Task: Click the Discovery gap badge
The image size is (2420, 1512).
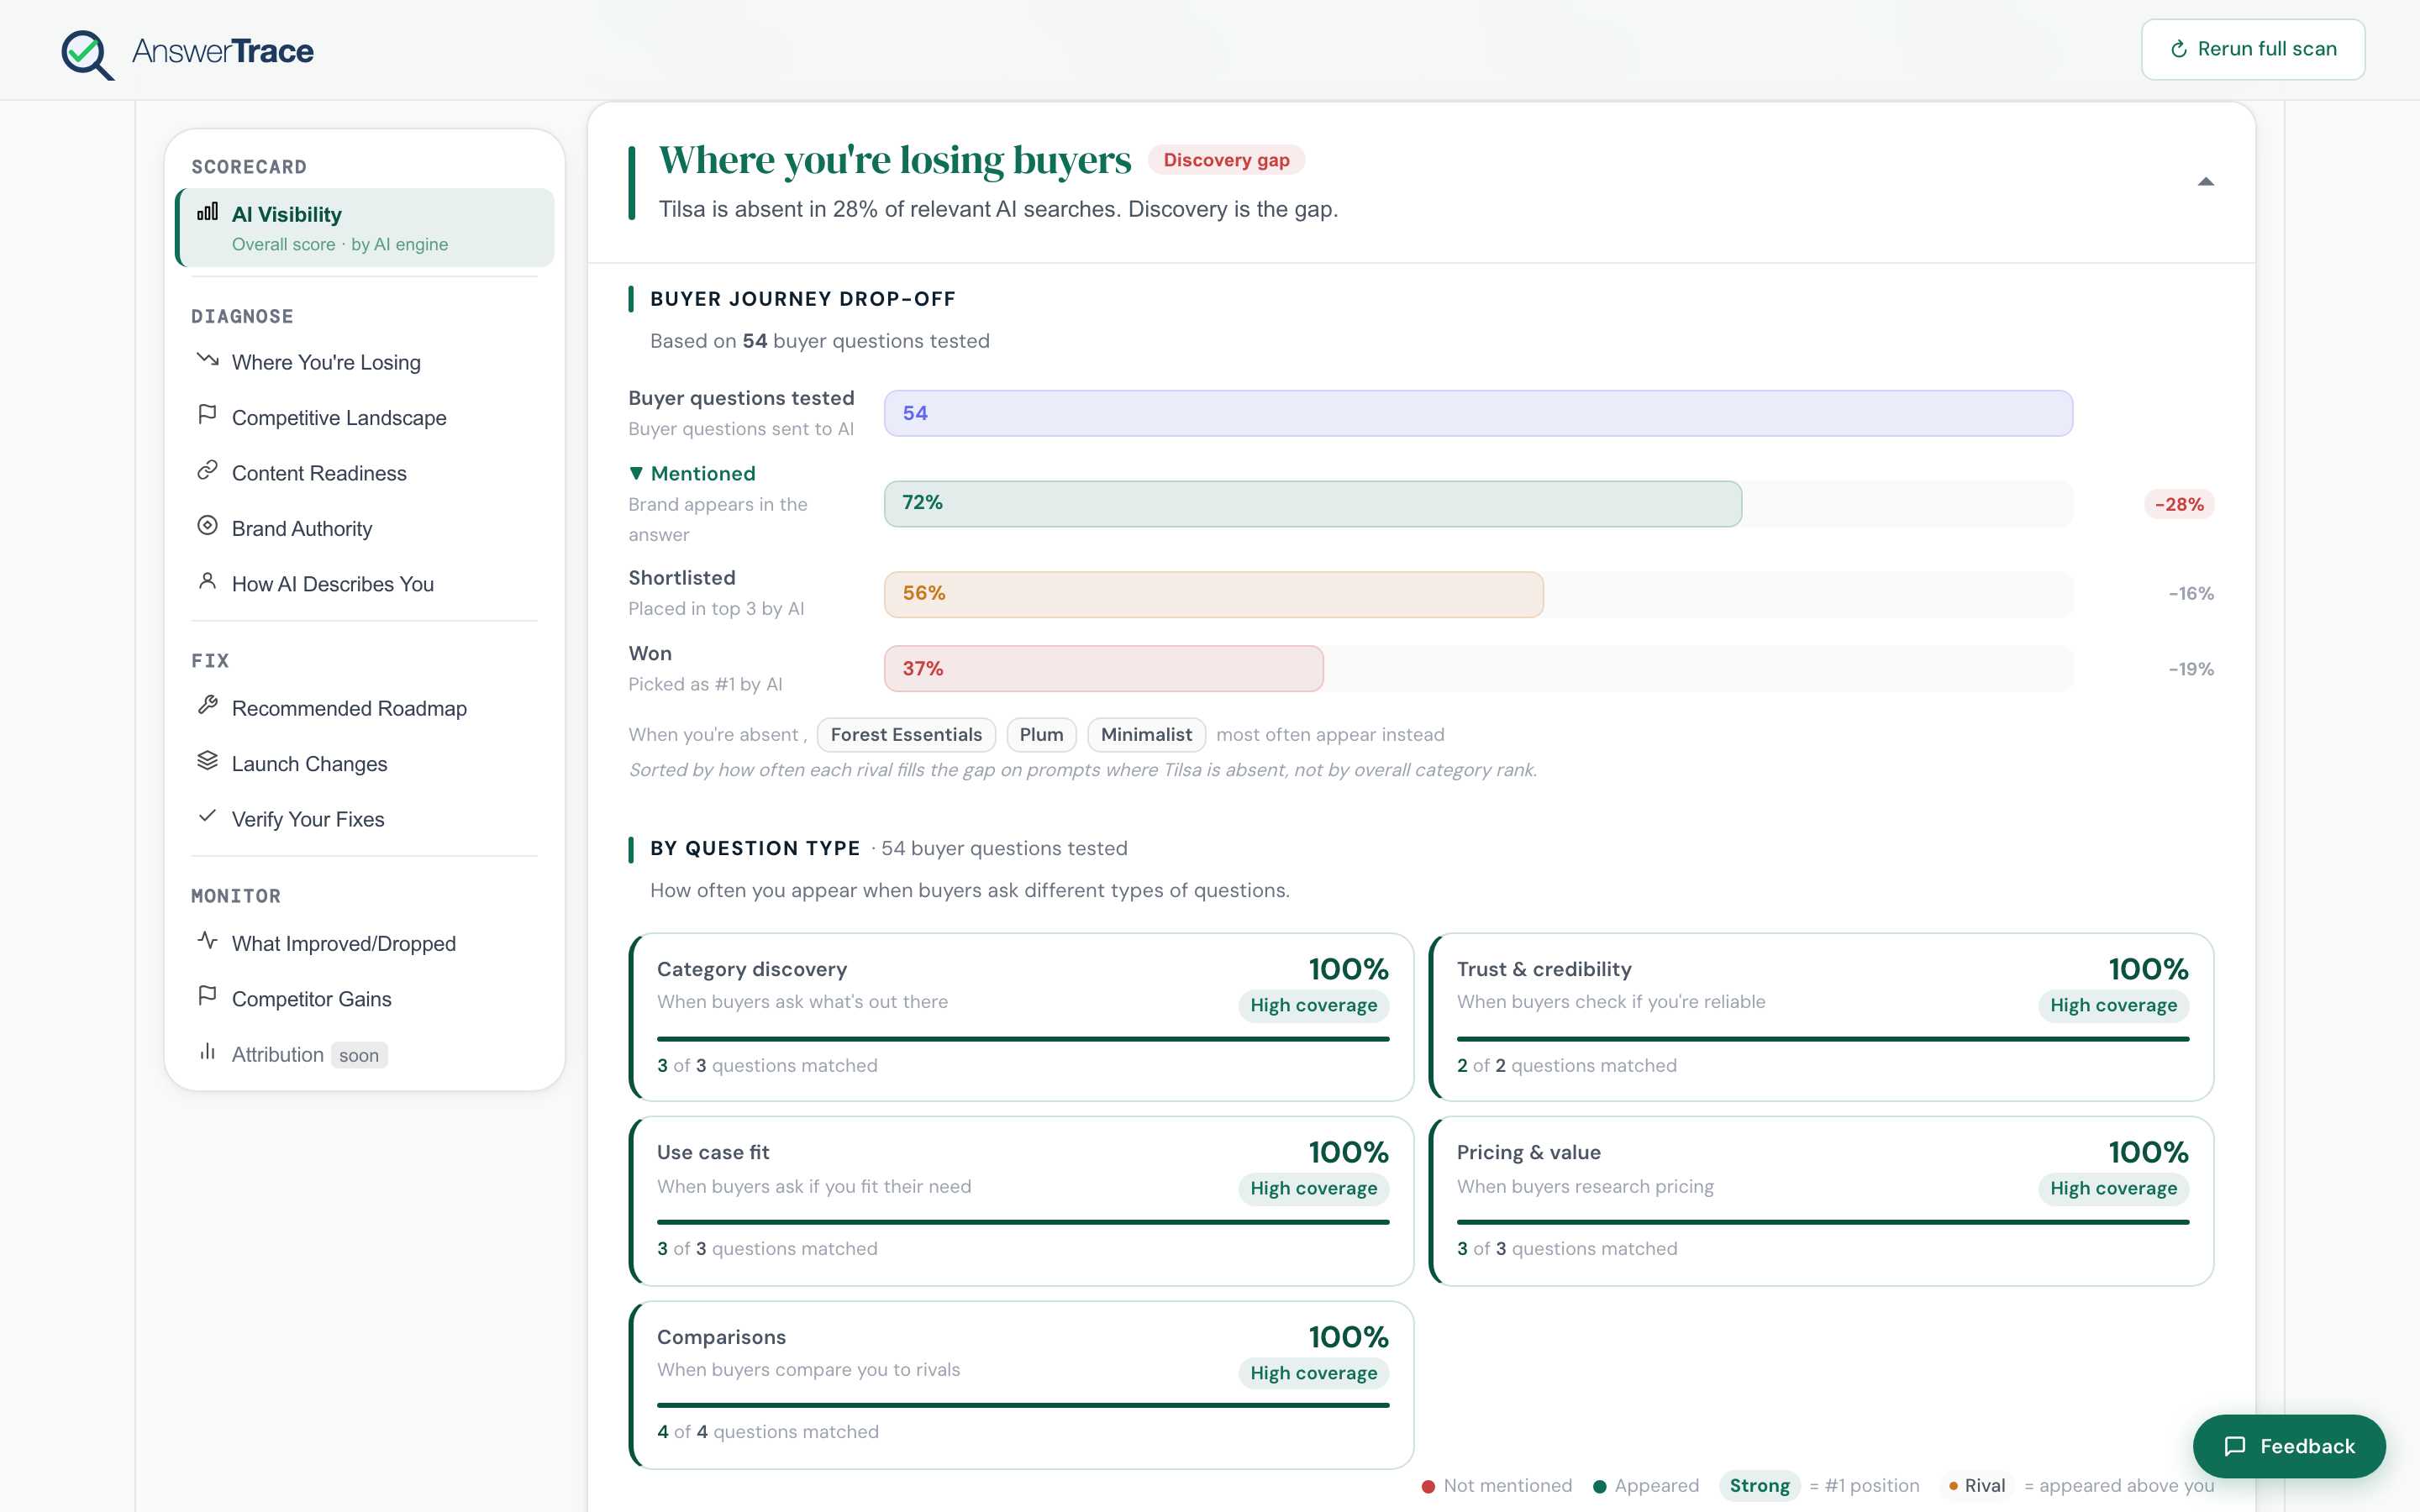Action: coord(1226,160)
